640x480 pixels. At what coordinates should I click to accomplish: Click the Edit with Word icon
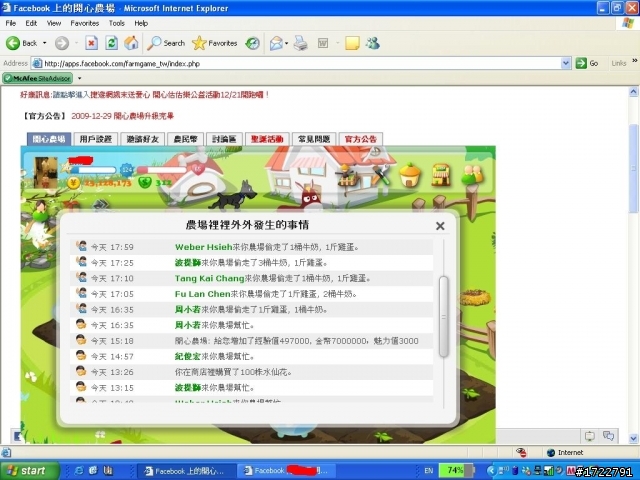click(x=323, y=43)
